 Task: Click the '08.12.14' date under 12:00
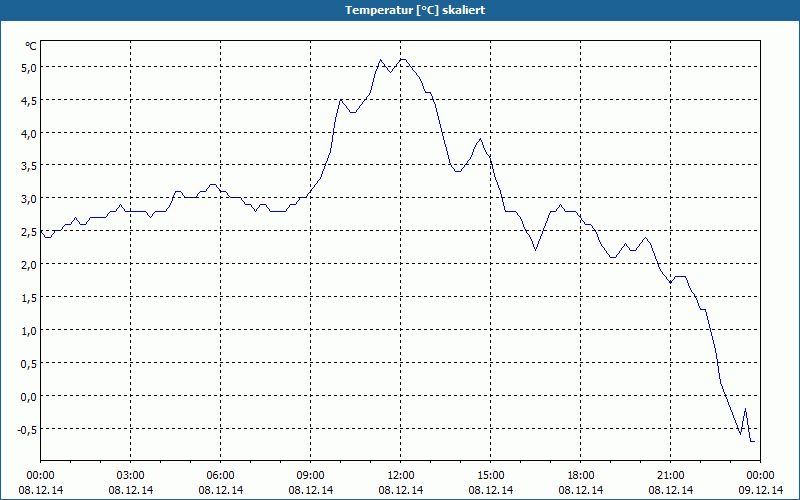coord(401,490)
